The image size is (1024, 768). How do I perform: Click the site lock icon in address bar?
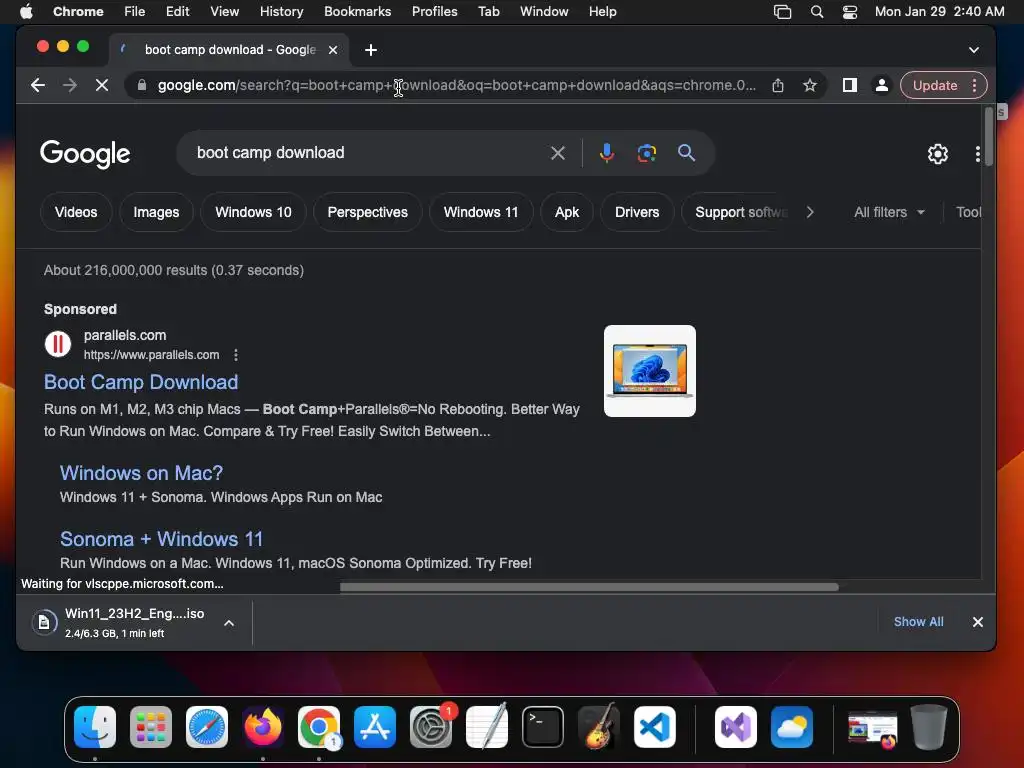(x=141, y=85)
